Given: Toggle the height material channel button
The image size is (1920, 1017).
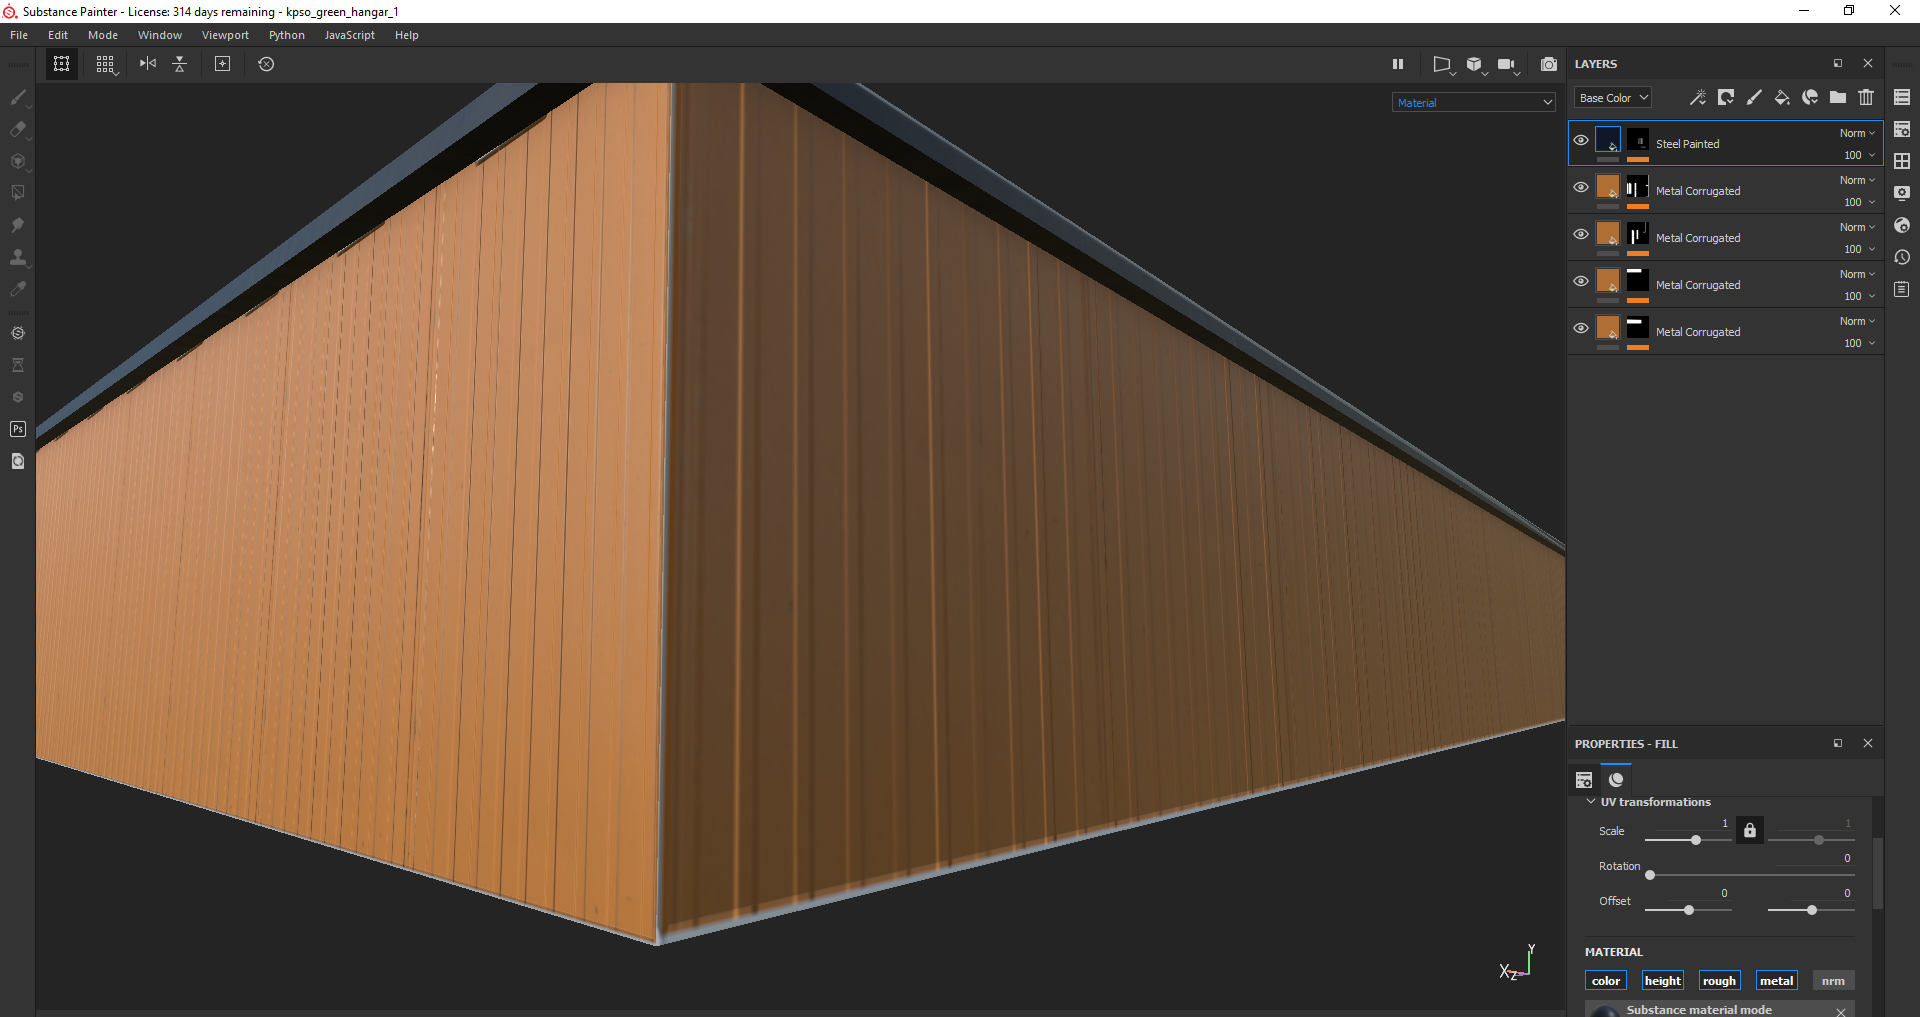Looking at the screenshot, I should 1662,981.
